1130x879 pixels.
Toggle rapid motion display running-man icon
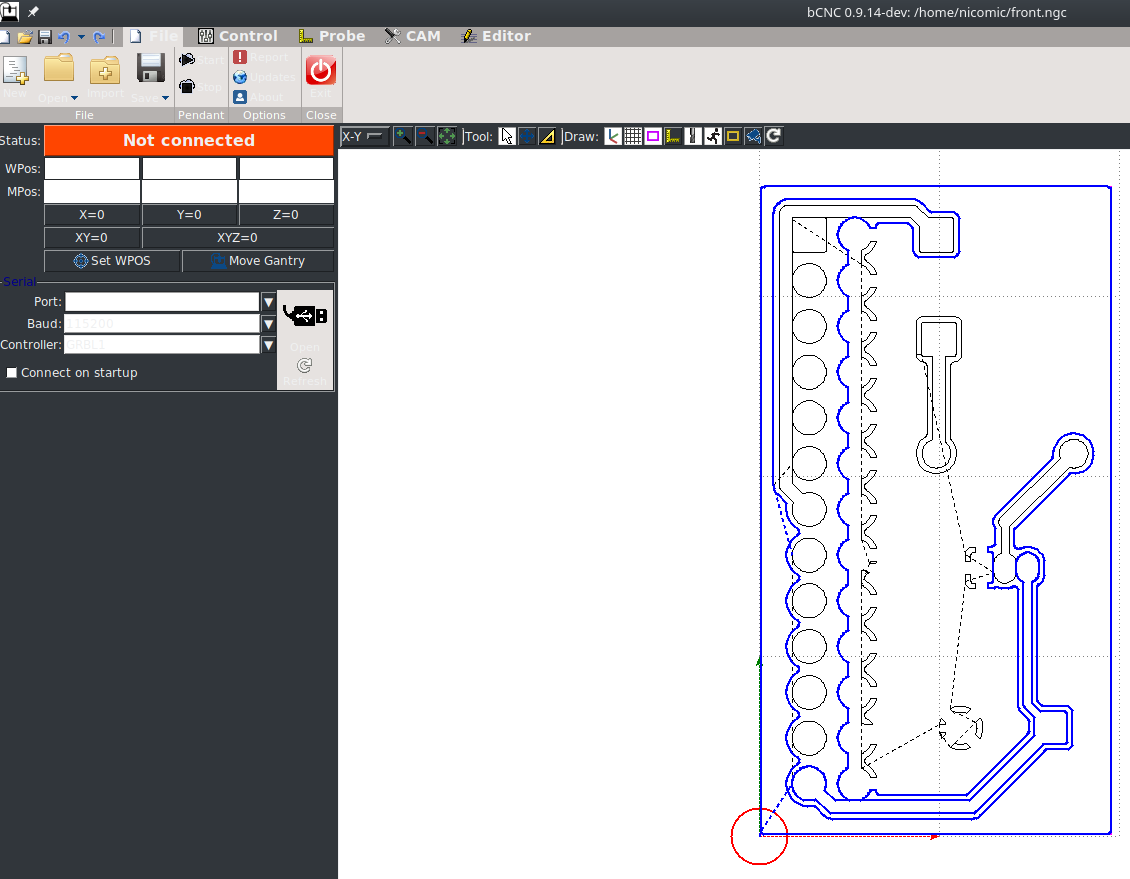[713, 136]
